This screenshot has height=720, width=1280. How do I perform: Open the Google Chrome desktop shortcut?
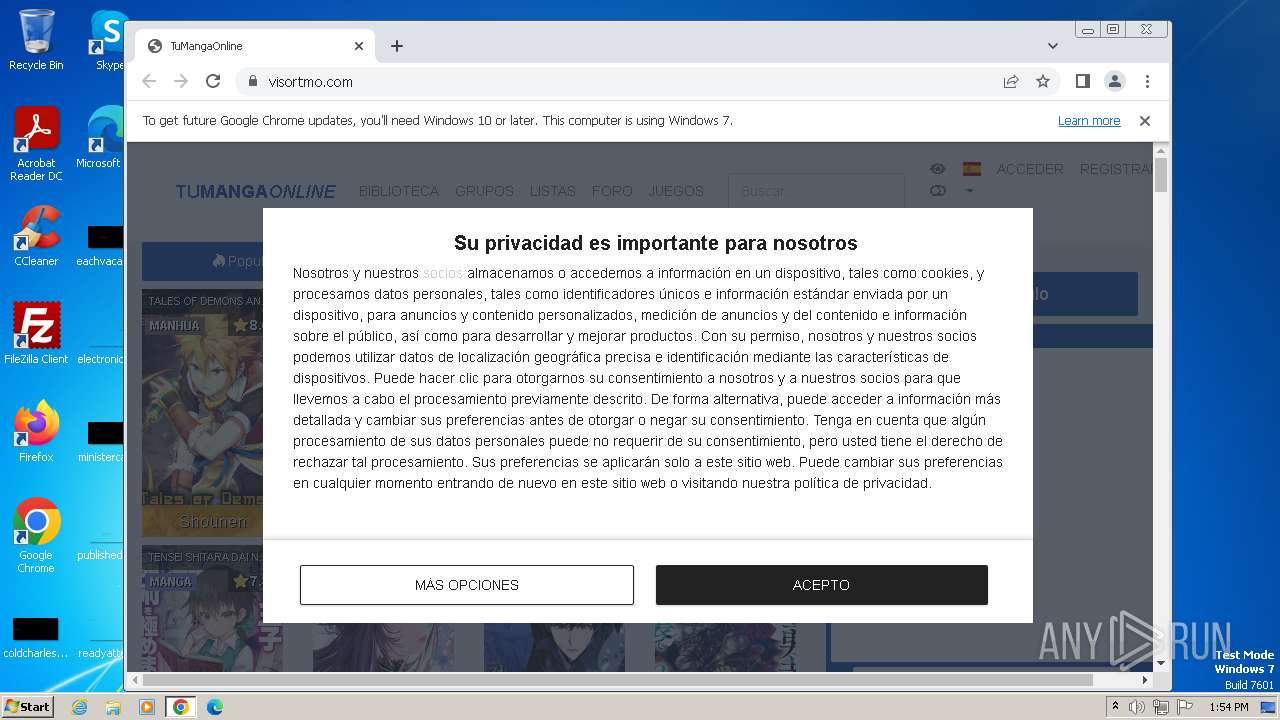tap(36, 536)
